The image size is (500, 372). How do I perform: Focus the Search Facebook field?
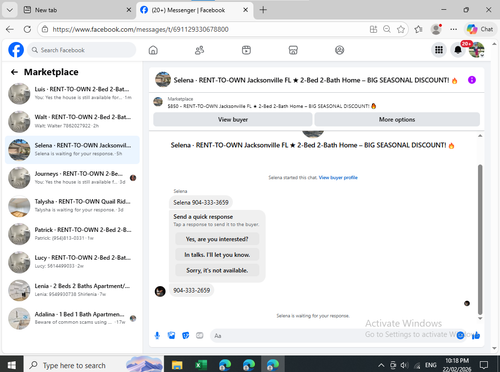[x=82, y=50]
